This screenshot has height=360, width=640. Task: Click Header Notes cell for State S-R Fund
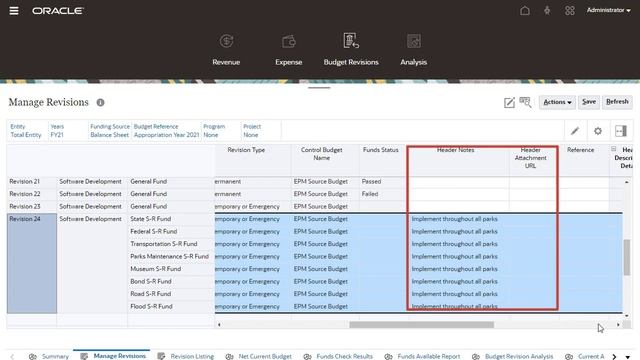pyautogui.click(x=458, y=219)
